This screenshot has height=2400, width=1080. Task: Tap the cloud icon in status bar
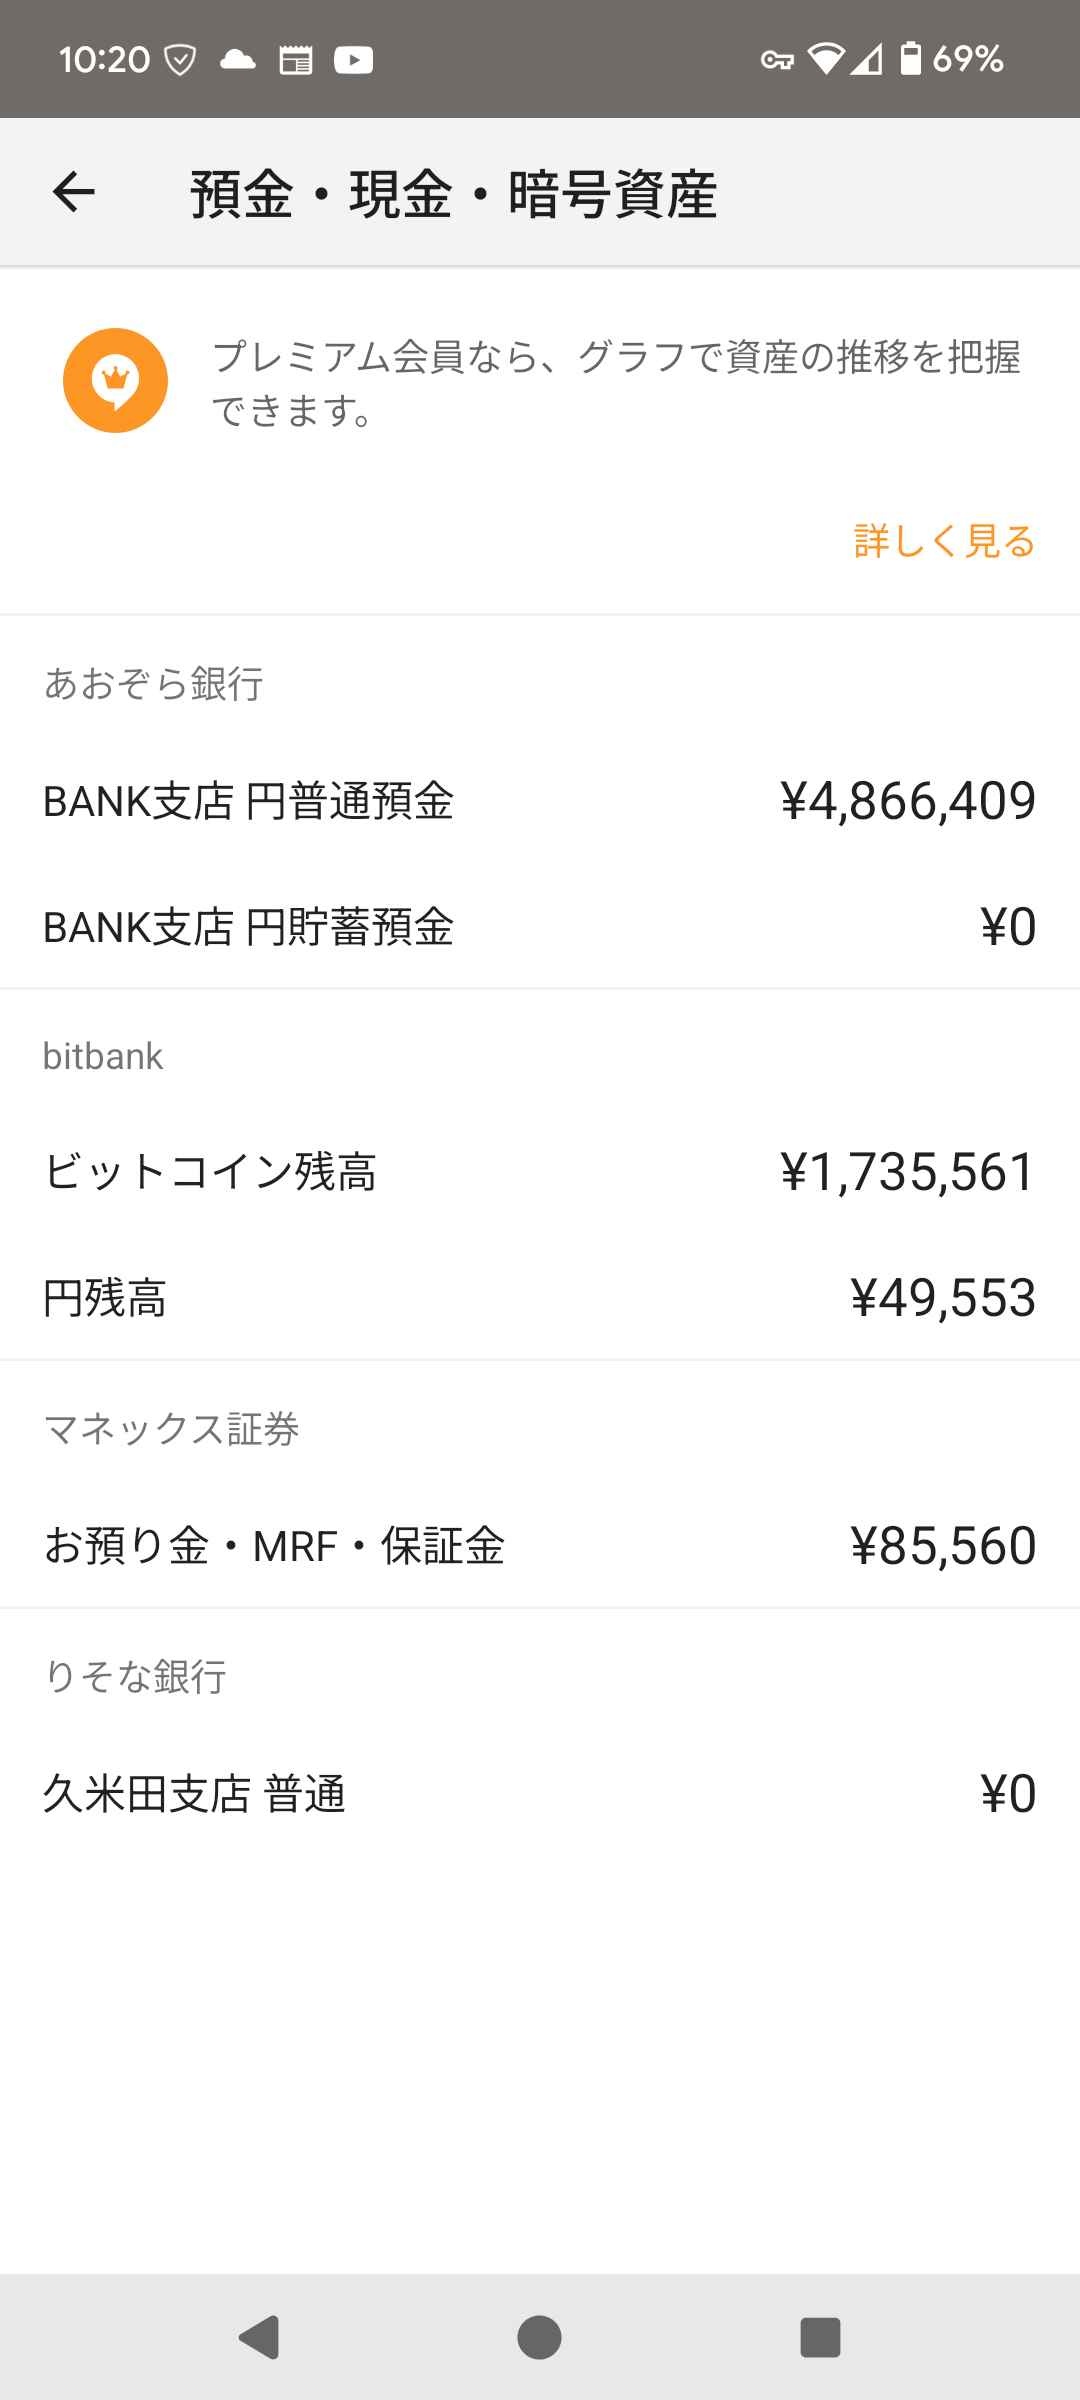[238, 60]
